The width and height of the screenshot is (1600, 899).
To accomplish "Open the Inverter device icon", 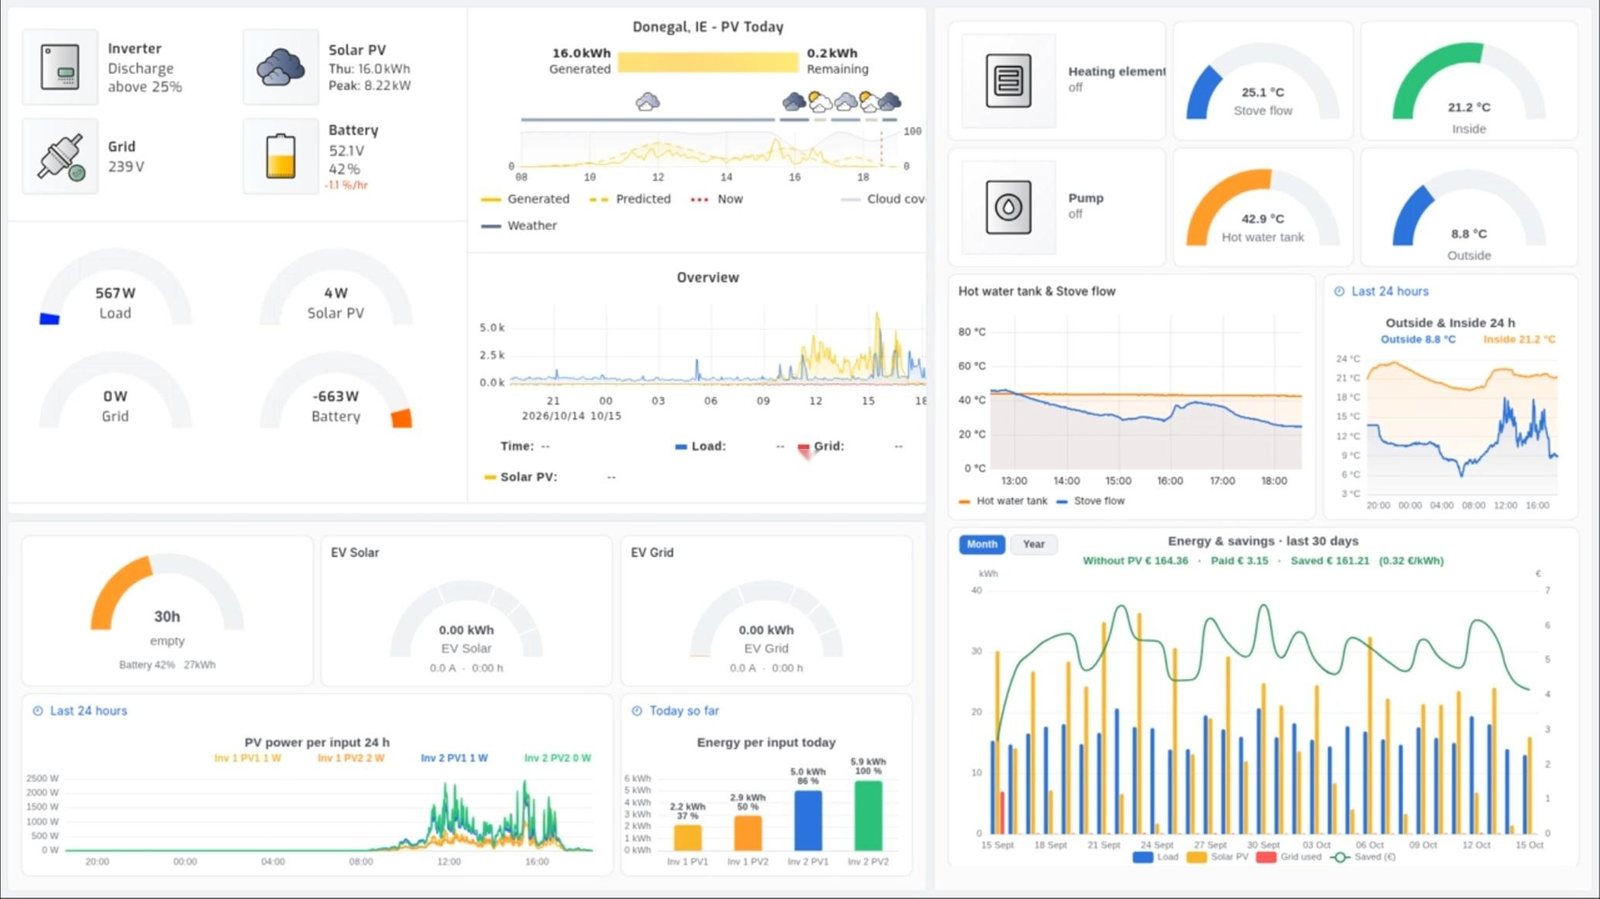I will click(x=60, y=67).
